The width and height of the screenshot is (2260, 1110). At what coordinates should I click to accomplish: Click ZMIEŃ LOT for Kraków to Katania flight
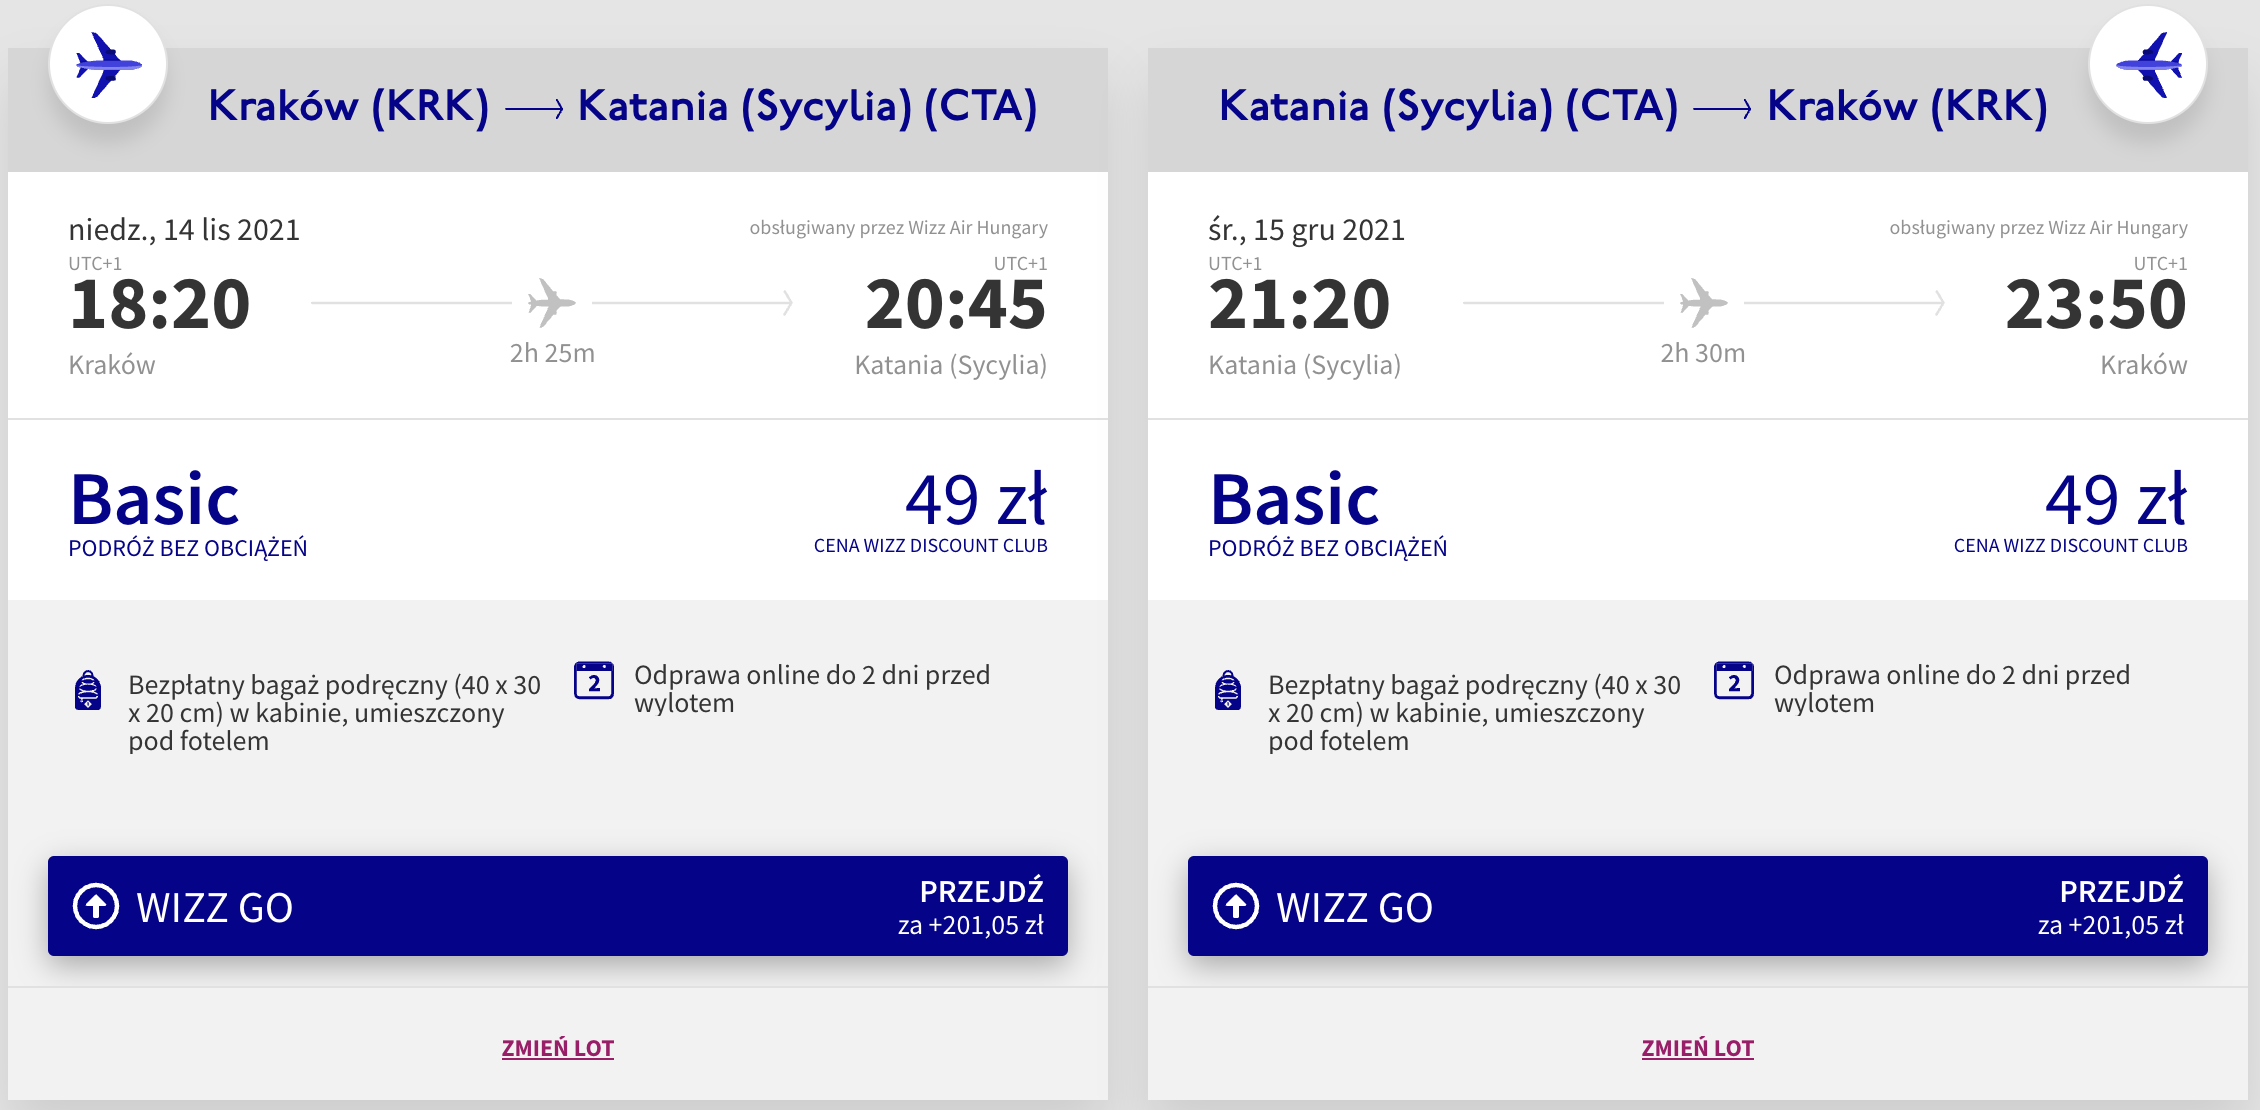[558, 1048]
